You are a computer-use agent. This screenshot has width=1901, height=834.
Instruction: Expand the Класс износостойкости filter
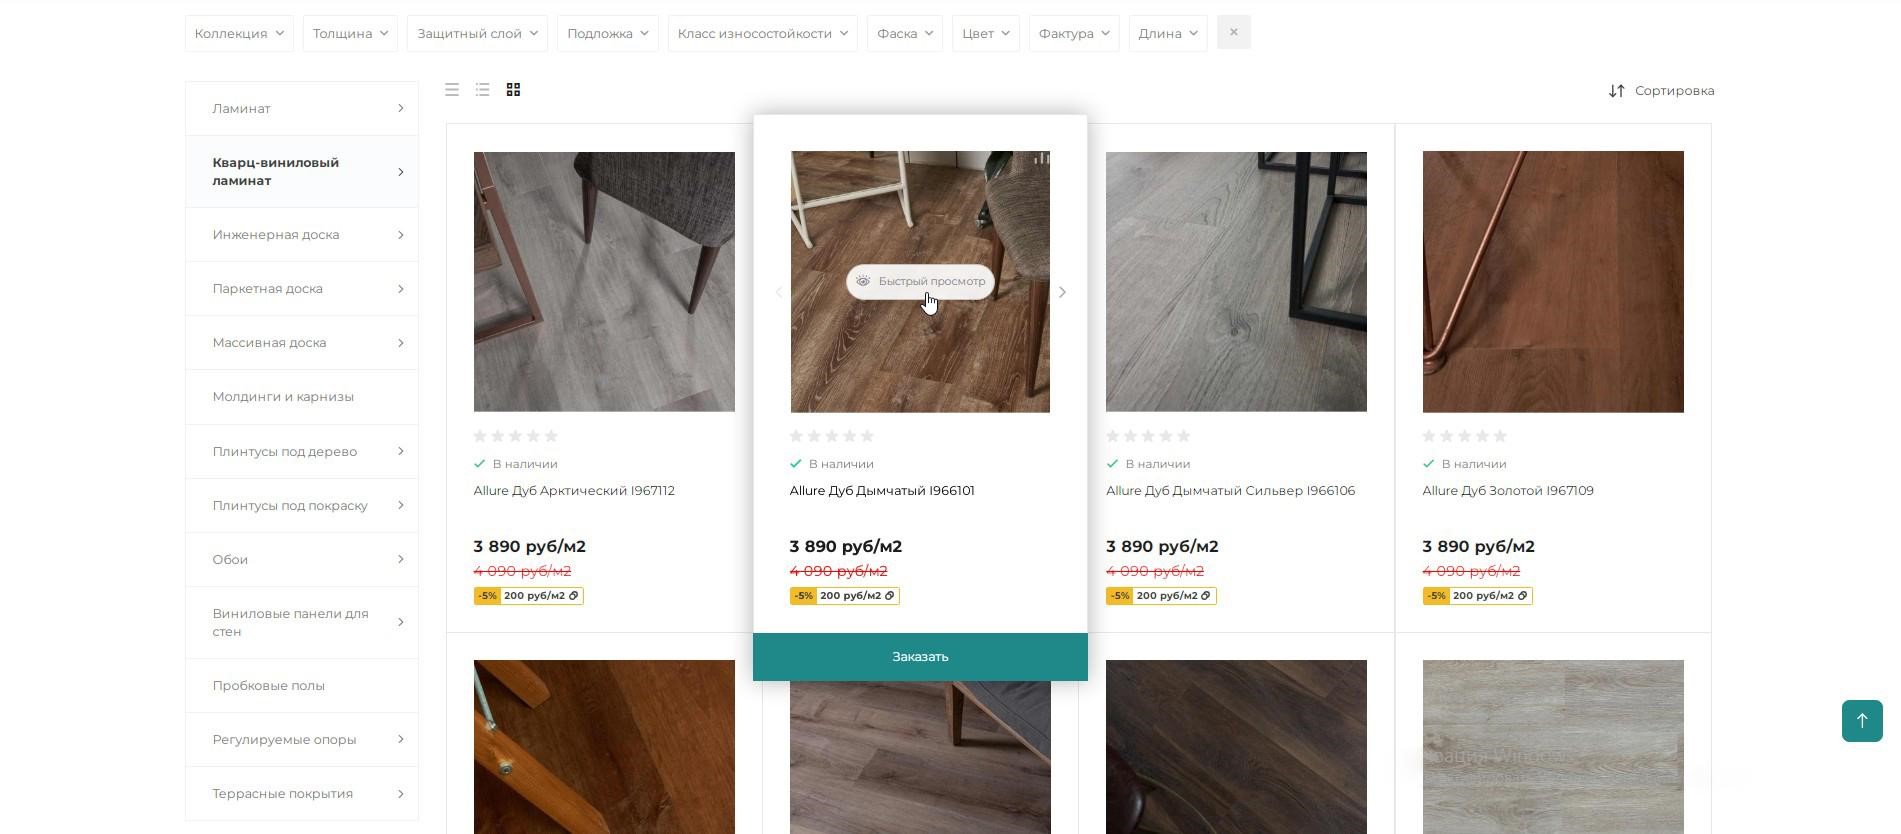[x=762, y=34]
